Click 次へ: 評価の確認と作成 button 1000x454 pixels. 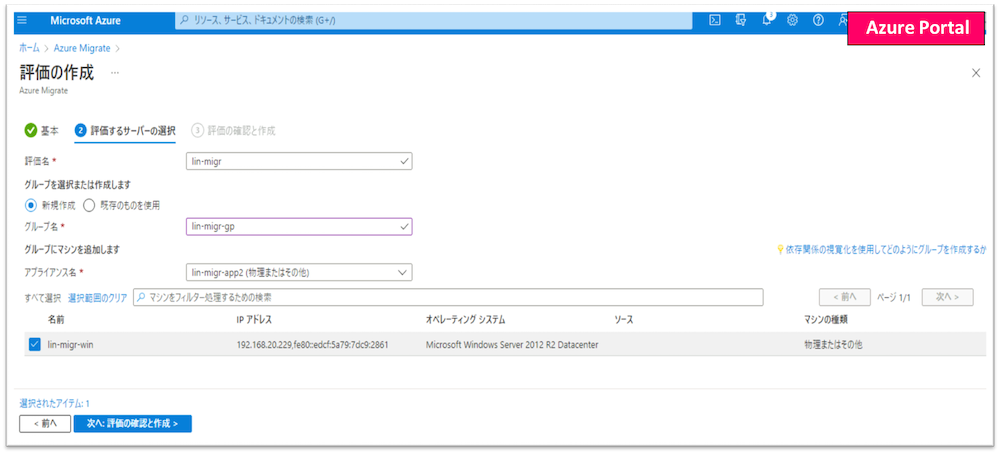point(132,424)
